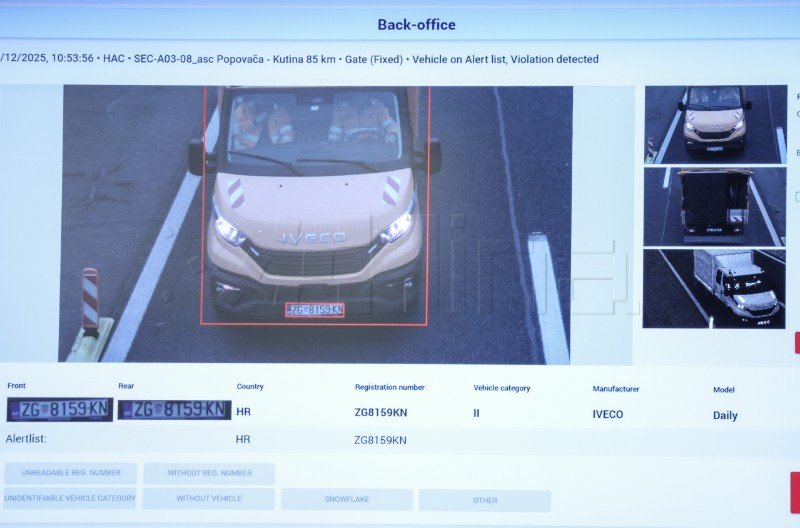Image resolution: width=800 pixels, height=528 pixels.
Task: Click the Rear license plate crop image
Action: point(174,410)
